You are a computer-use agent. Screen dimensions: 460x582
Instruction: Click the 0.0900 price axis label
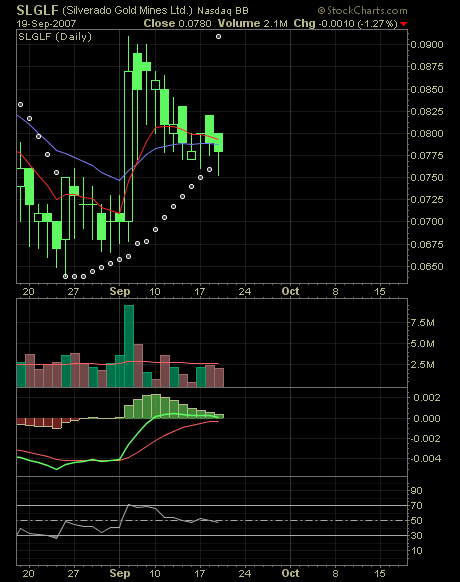(x=427, y=45)
